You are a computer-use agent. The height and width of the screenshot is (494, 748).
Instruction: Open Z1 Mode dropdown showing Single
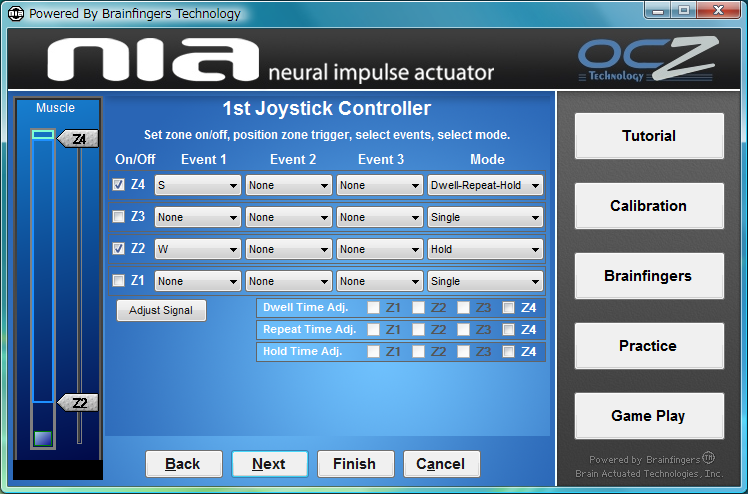485,281
